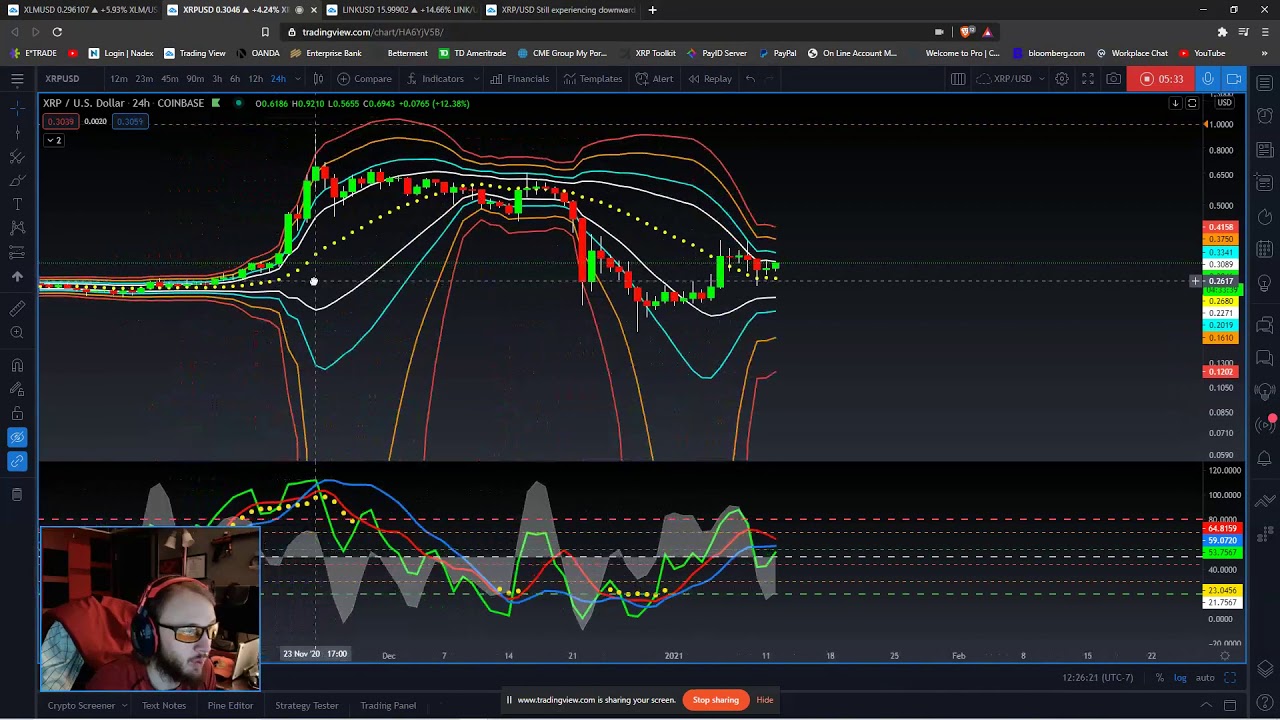Screen dimensions: 1280x720
Task: Click the pane maximize icon
Action: (1192, 103)
